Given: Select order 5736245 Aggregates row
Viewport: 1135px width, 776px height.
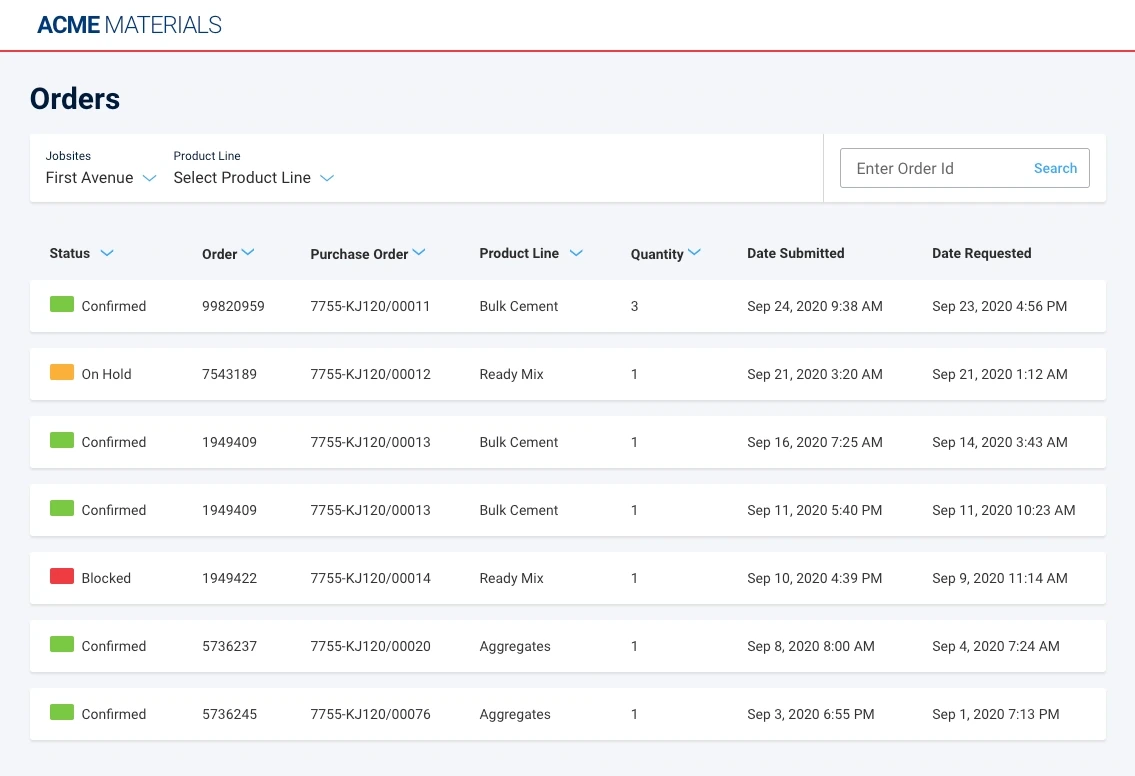Looking at the screenshot, I should pos(568,714).
